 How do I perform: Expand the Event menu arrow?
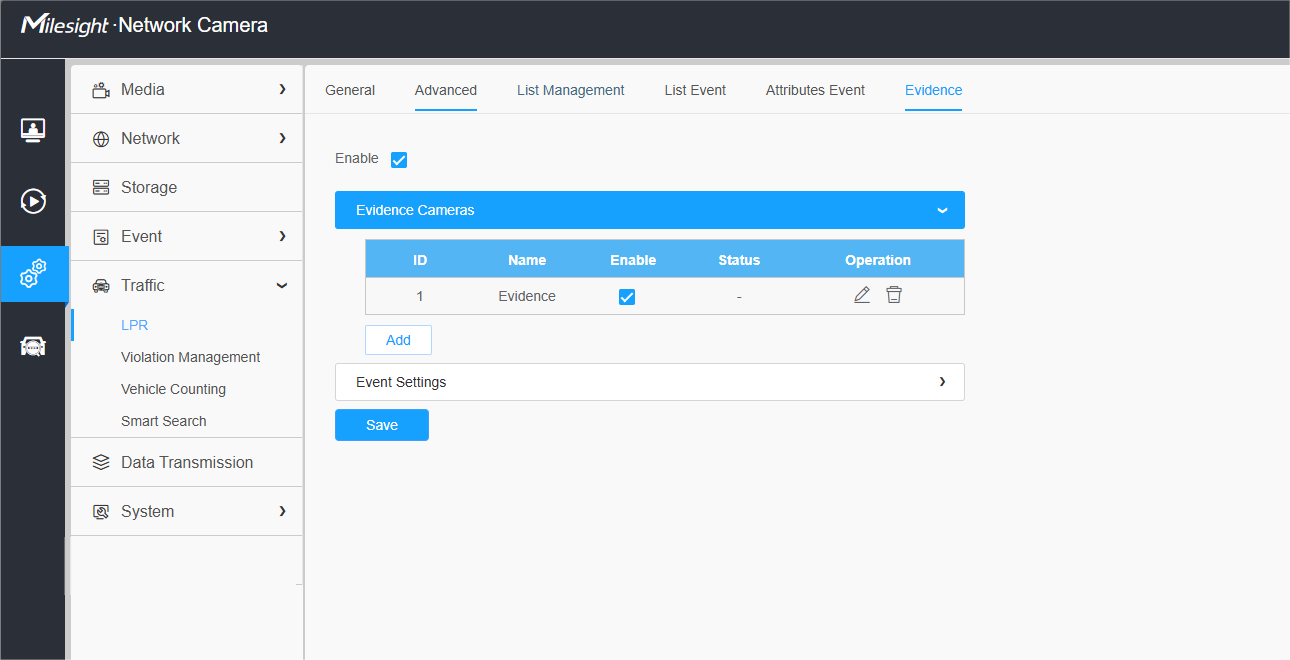(283, 236)
